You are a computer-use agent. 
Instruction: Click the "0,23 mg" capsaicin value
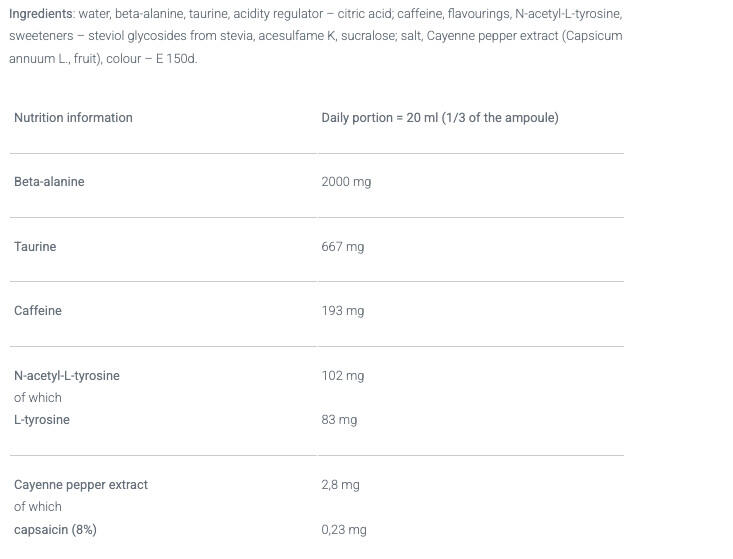click(x=344, y=530)
